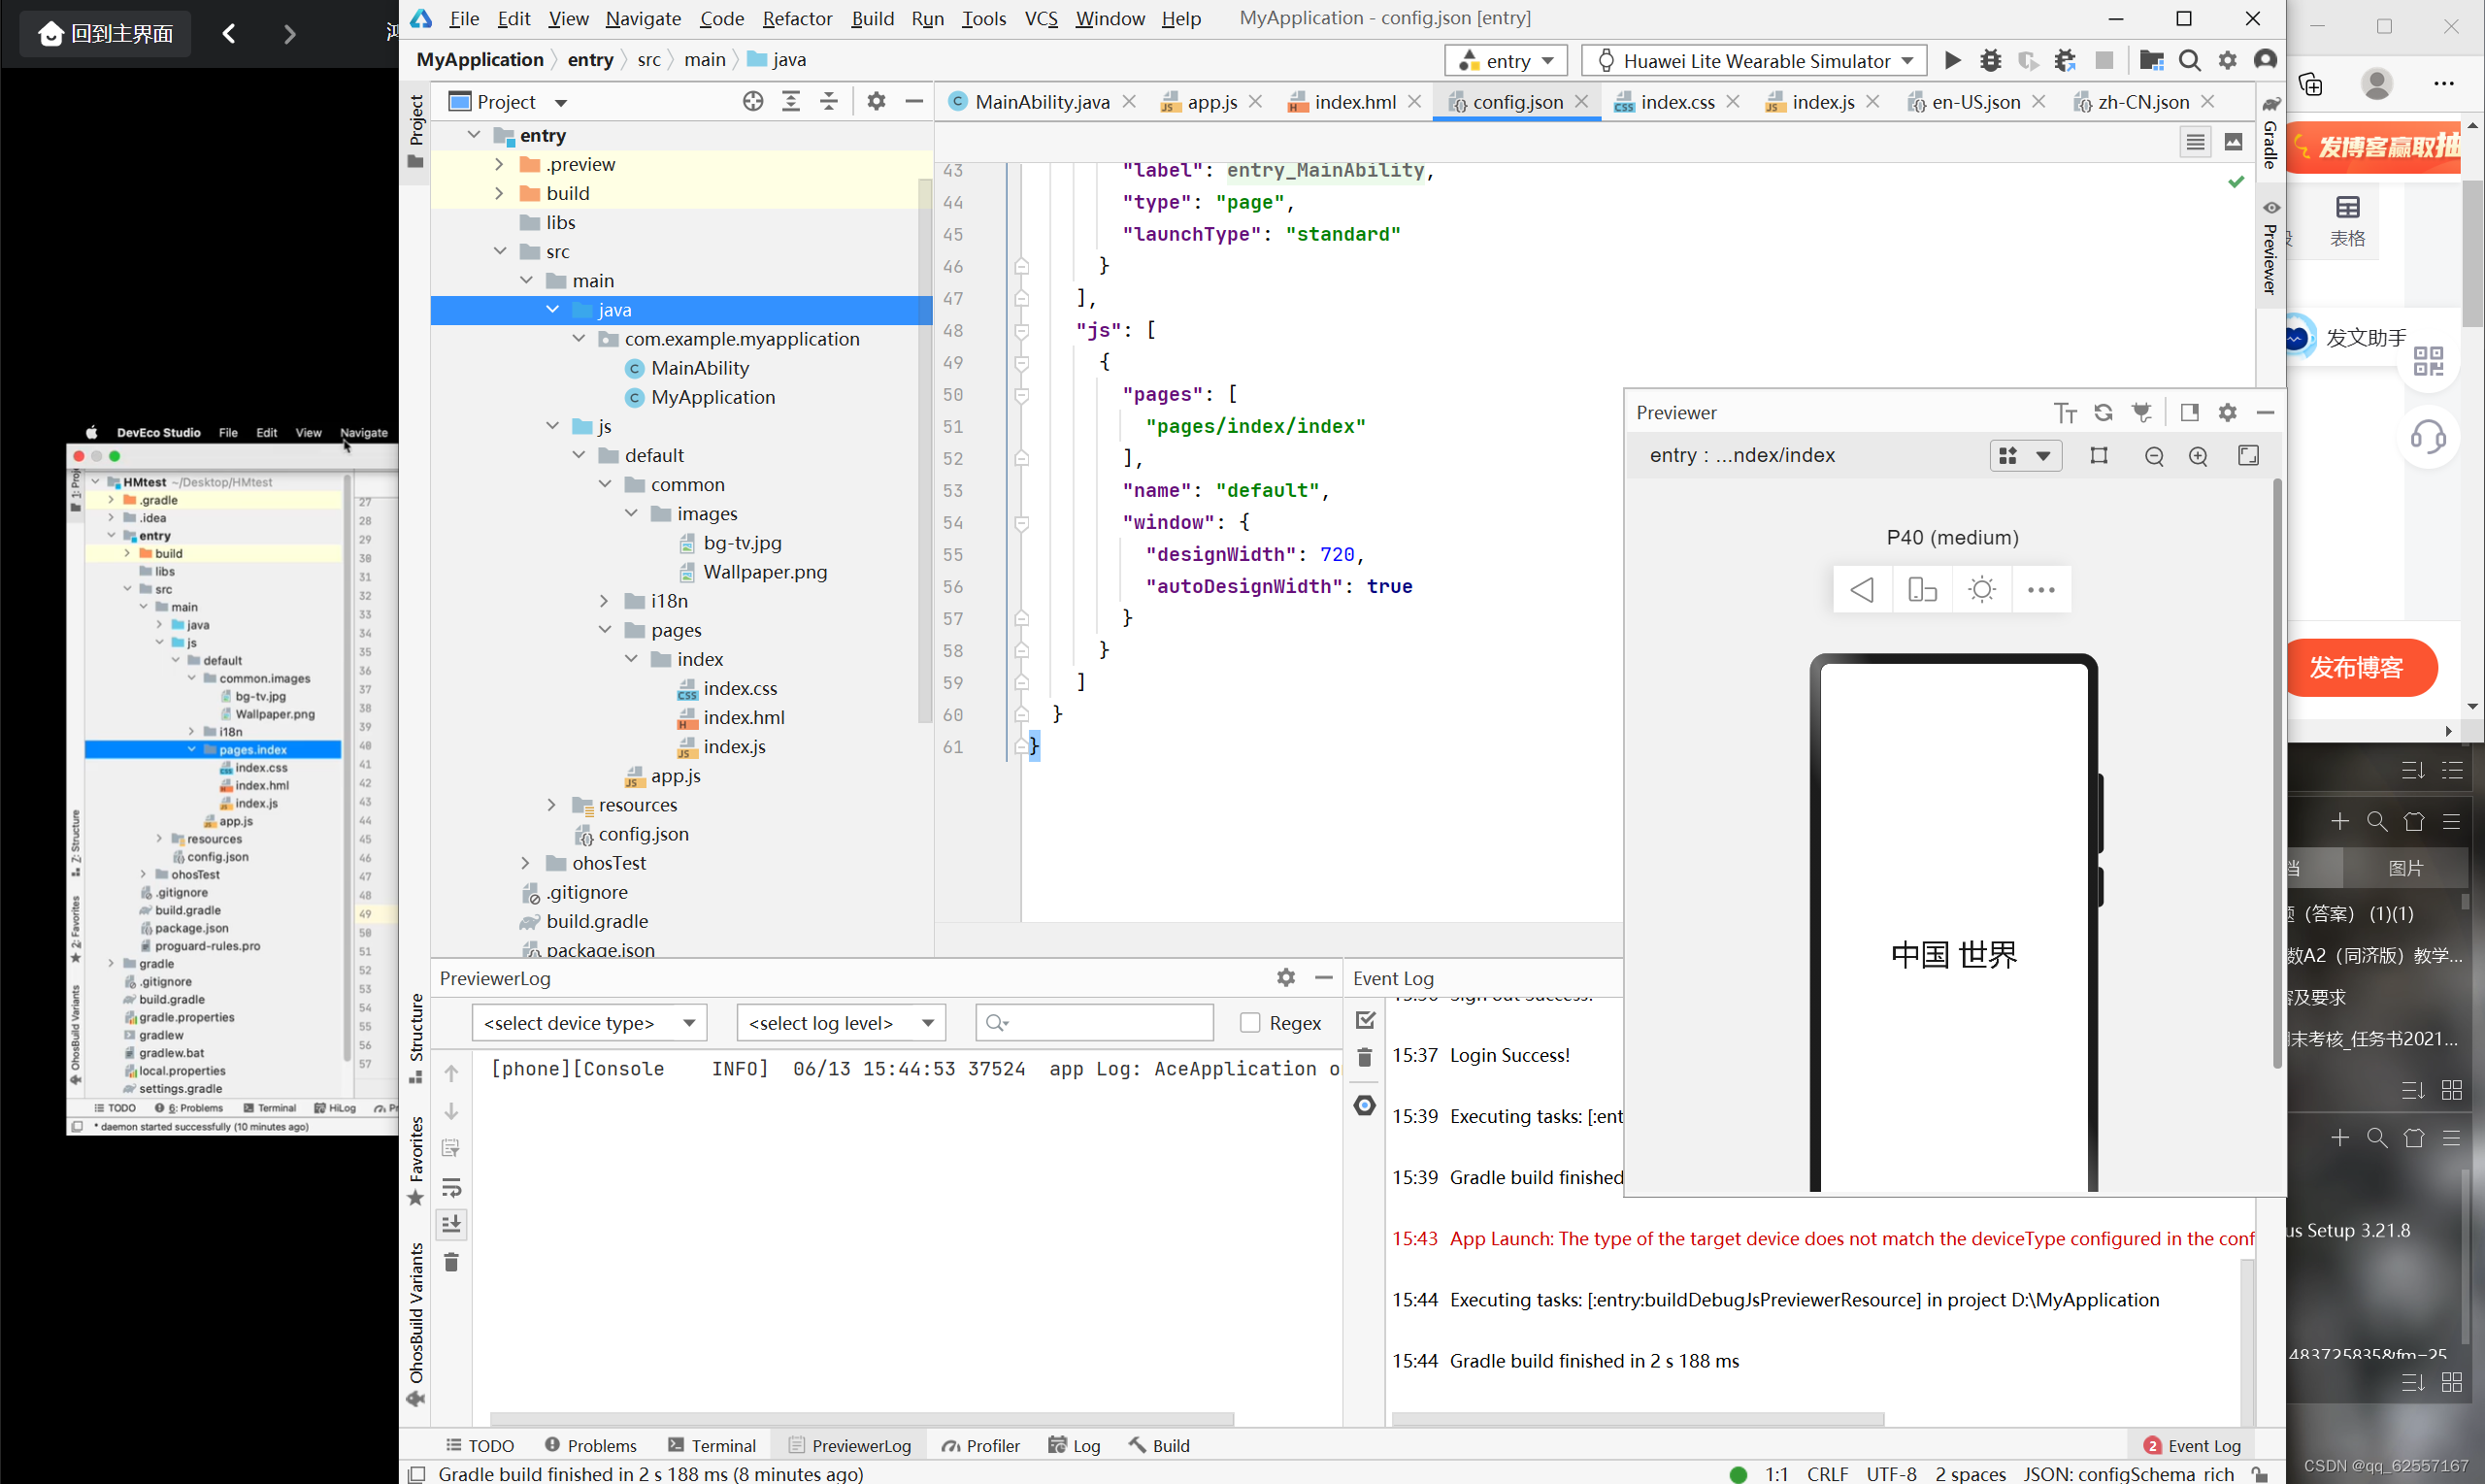Click the 发布博客 button
Image resolution: width=2485 pixels, height=1484 pixels.
coord(2355,667)
